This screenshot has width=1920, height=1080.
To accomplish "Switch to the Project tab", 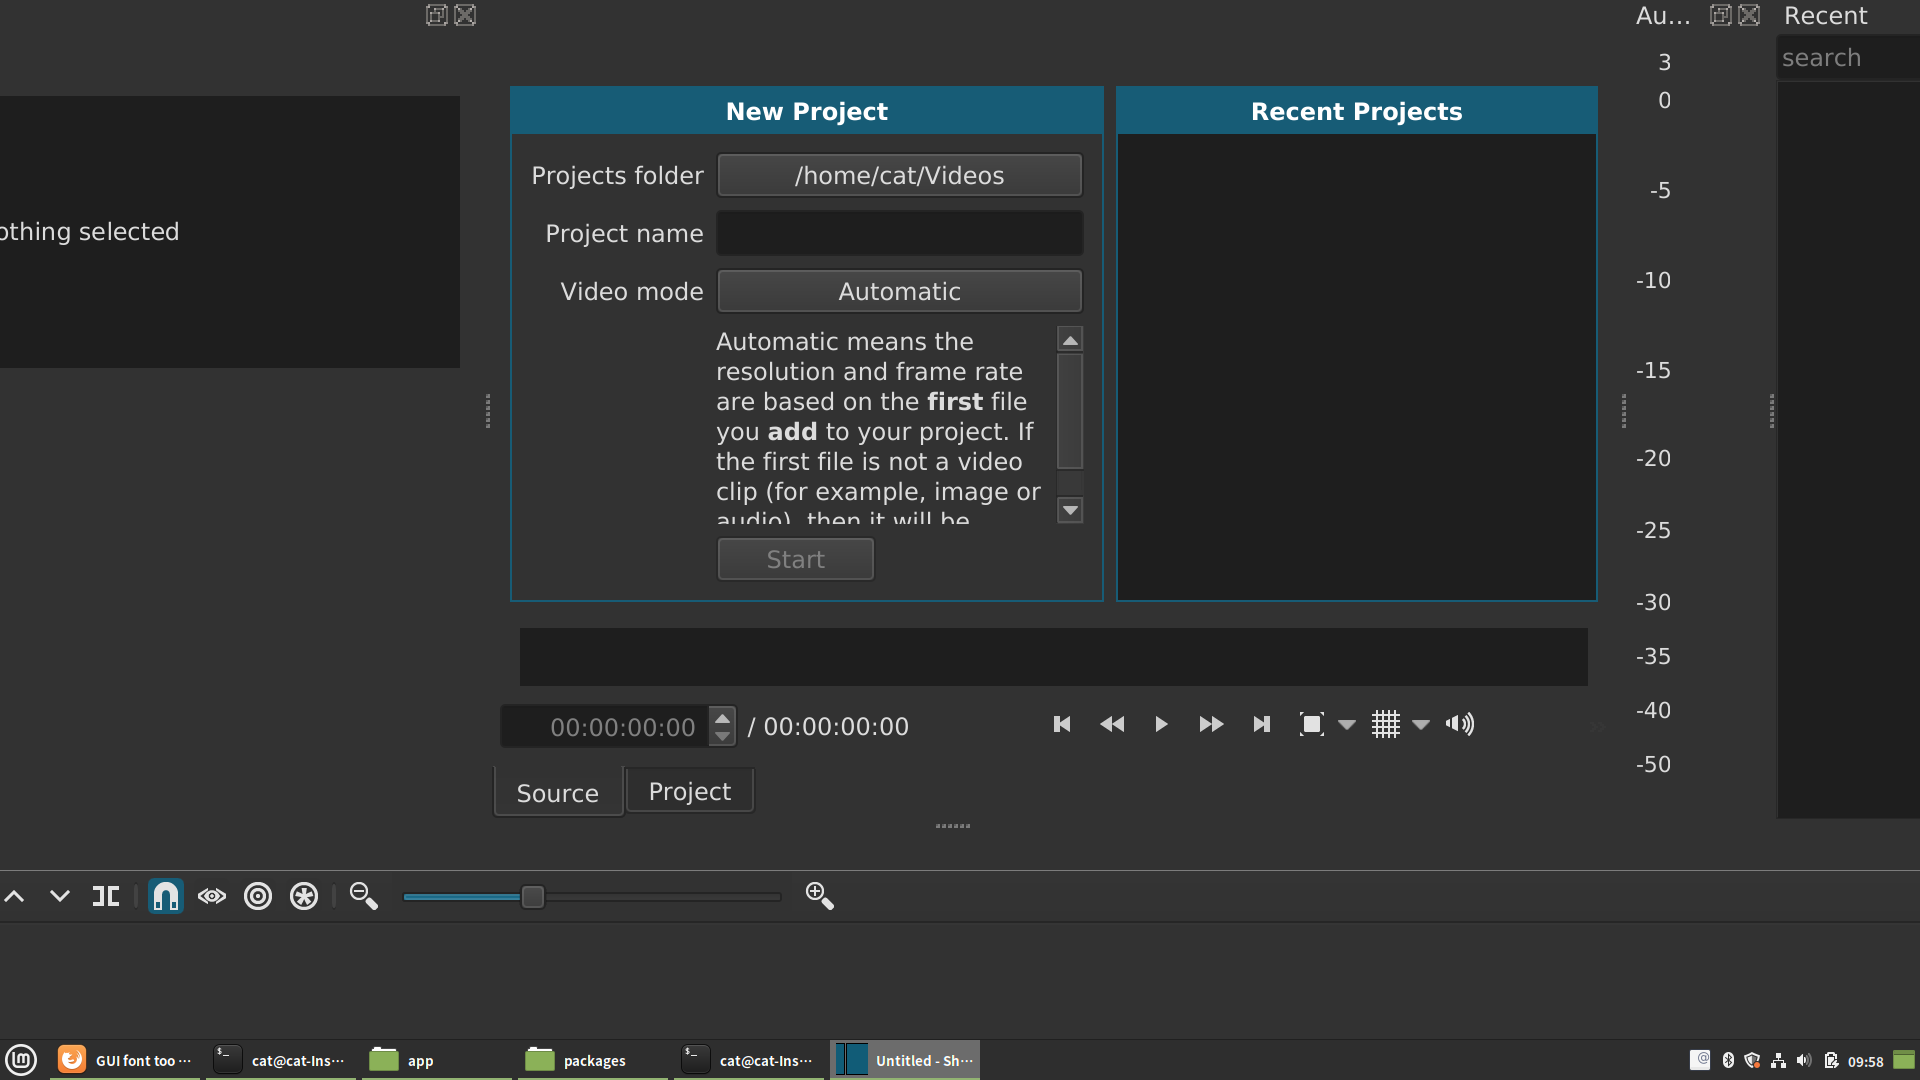I will pos(689,790).
